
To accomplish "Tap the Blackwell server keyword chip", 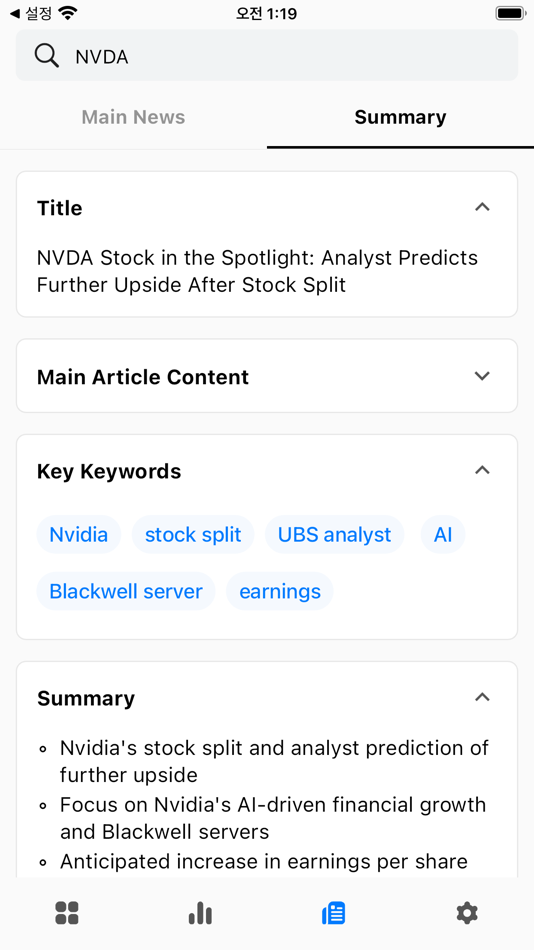I will 125,591.
